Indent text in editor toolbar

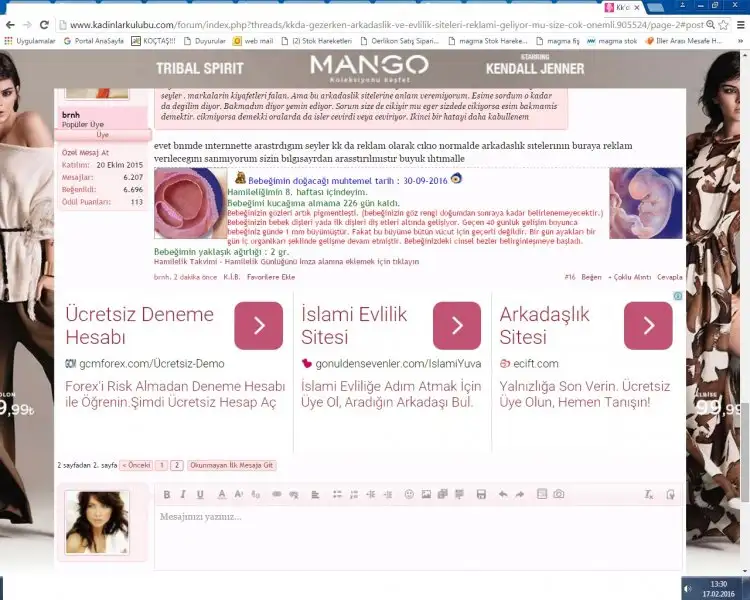pos(388,494)
